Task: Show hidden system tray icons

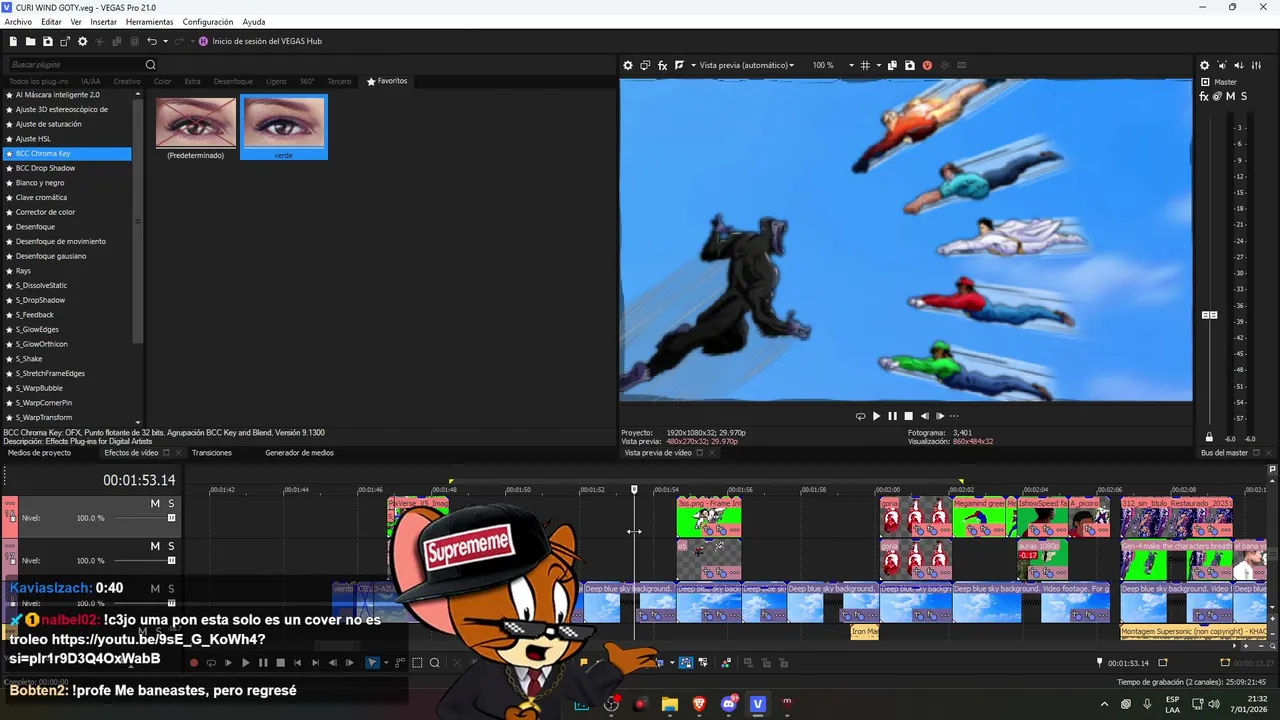Action: point(1104,704)
